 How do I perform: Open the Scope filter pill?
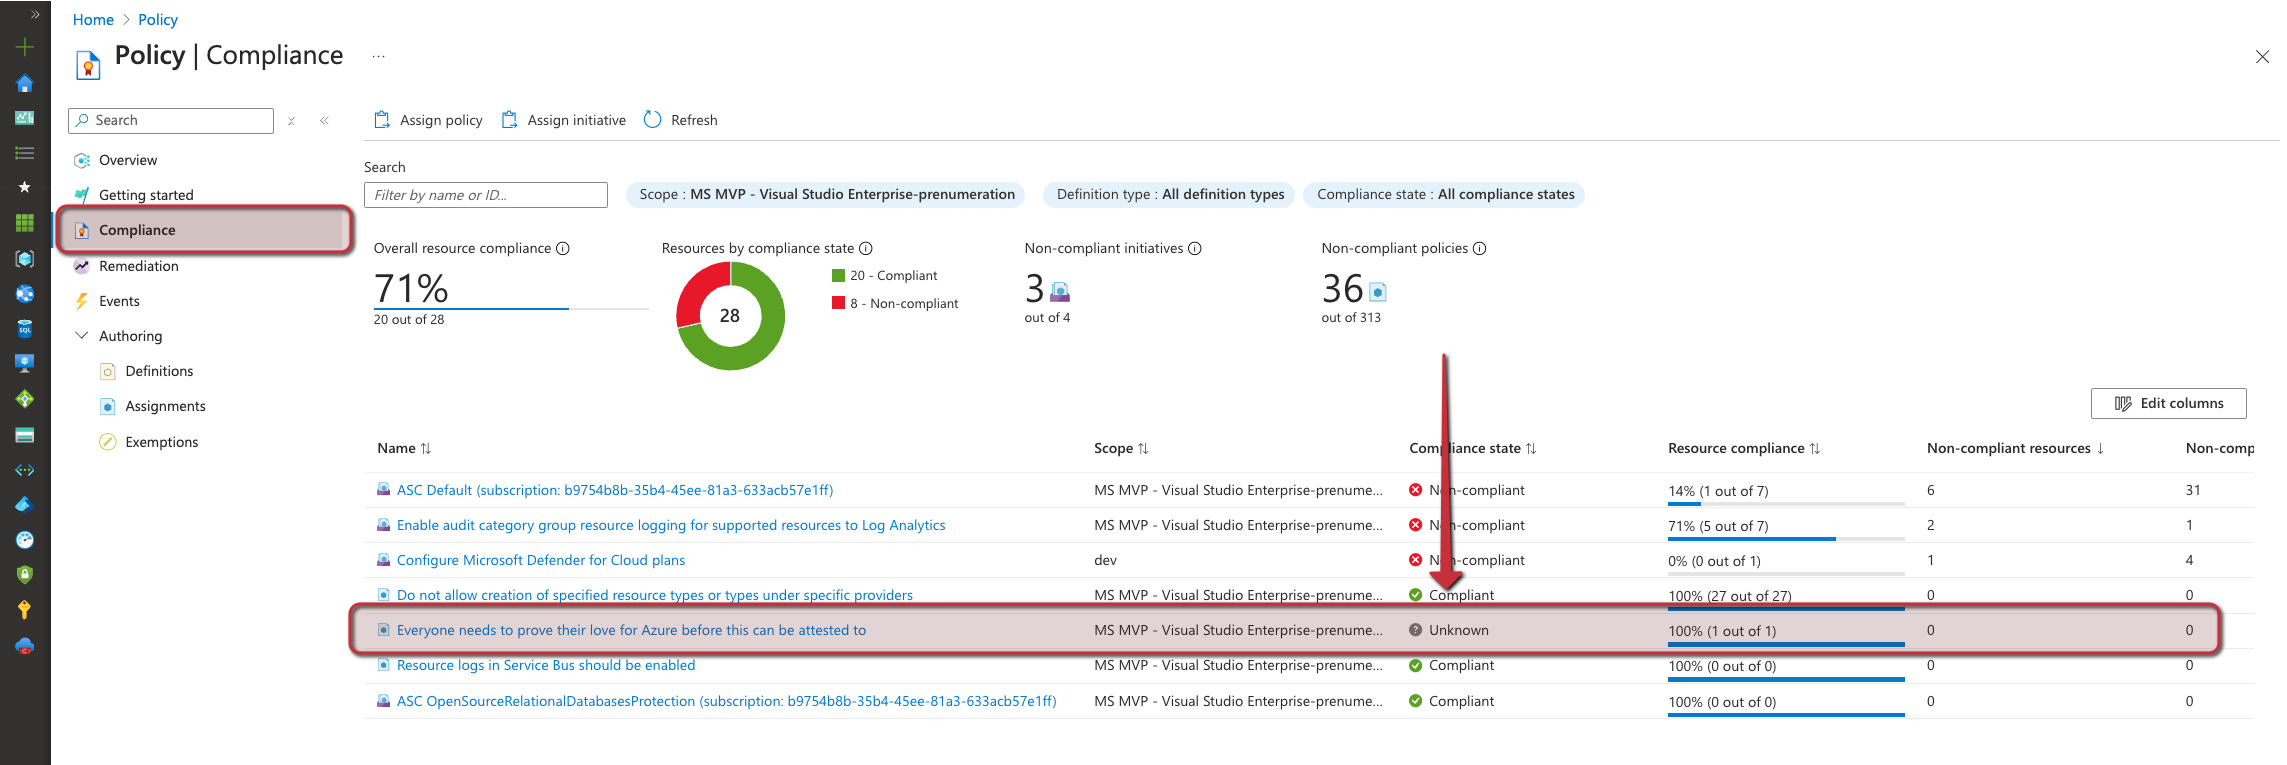tap(827, 194)
